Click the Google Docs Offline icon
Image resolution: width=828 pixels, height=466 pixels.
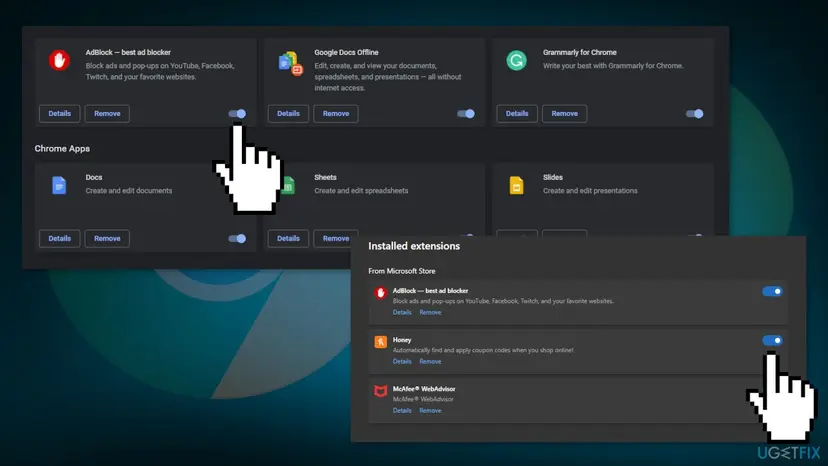coord(290,63)
